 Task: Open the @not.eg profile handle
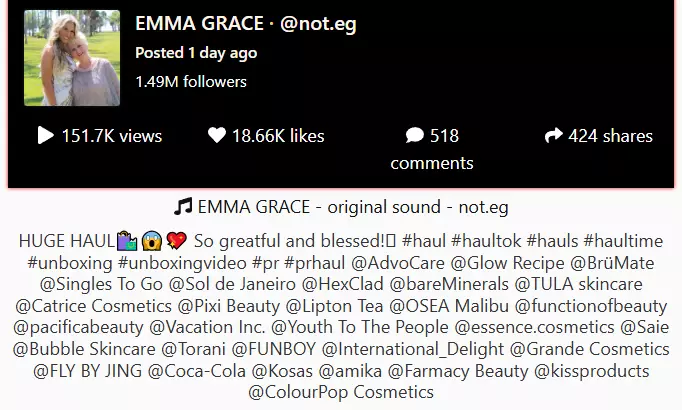click(318, 23)
